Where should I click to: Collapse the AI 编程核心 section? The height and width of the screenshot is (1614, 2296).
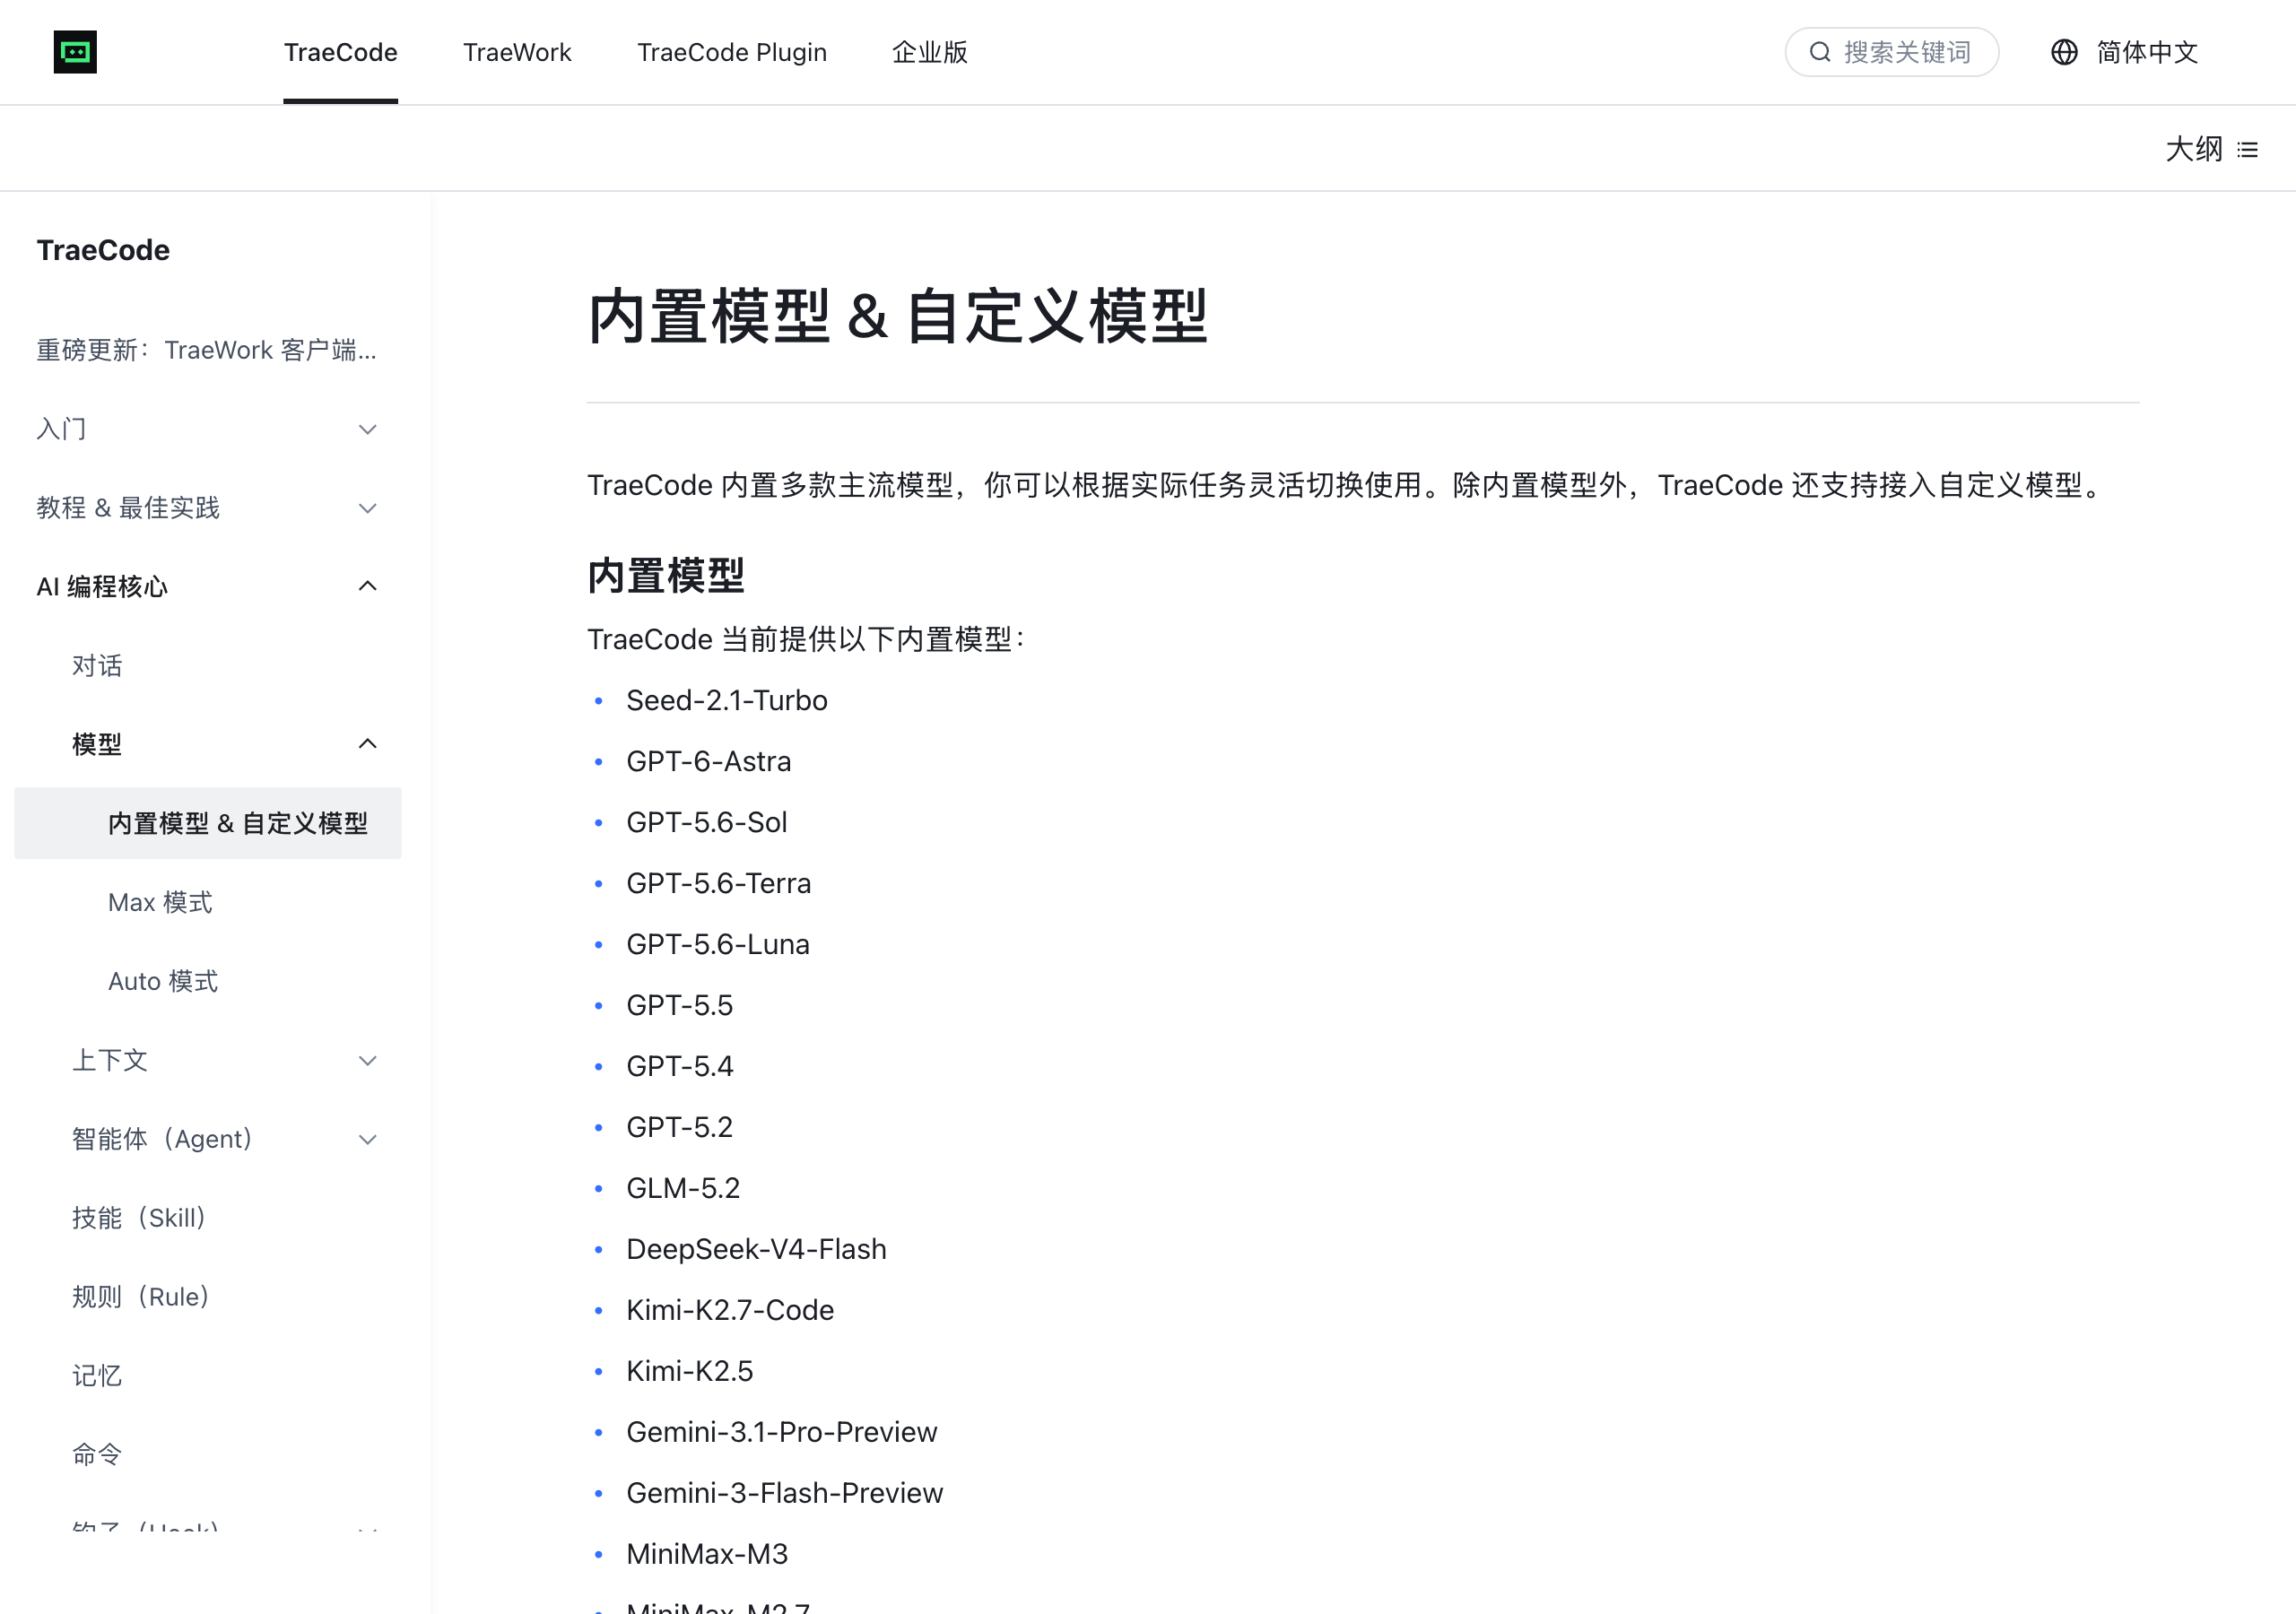click(x=368, y=586)
